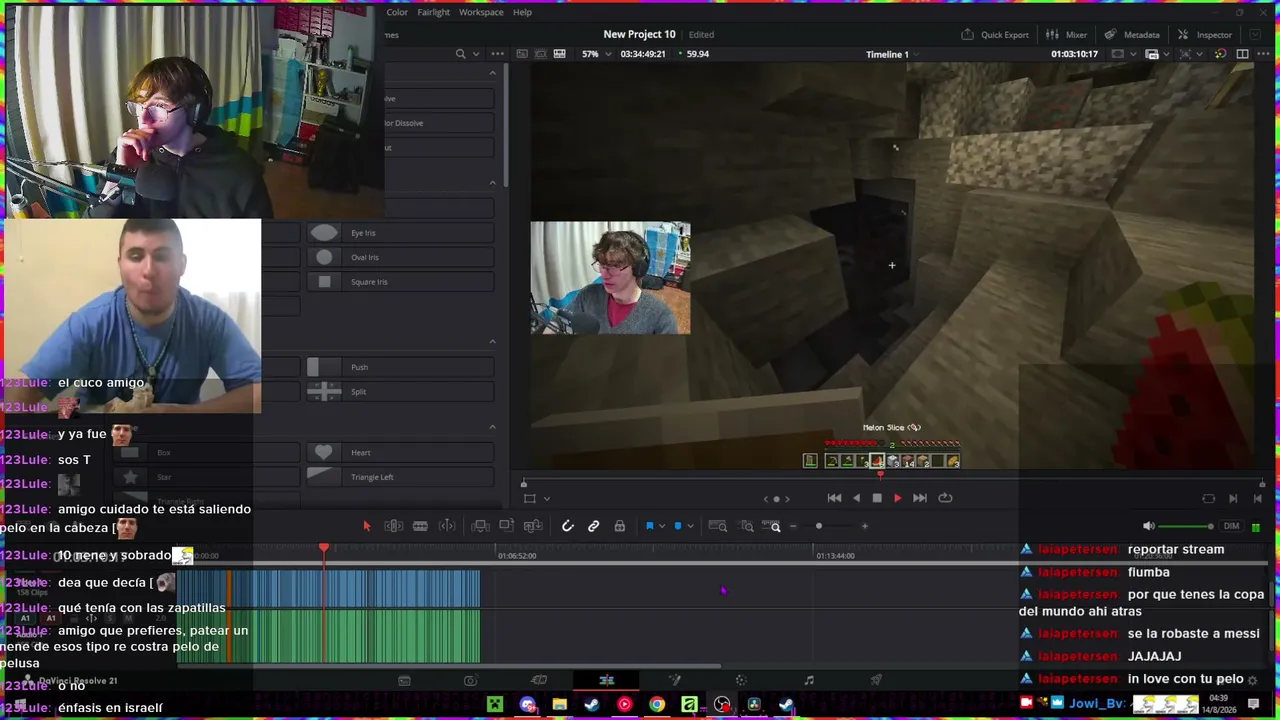
Task: Toggle the DIM audio button
Action: [1231, 526]
